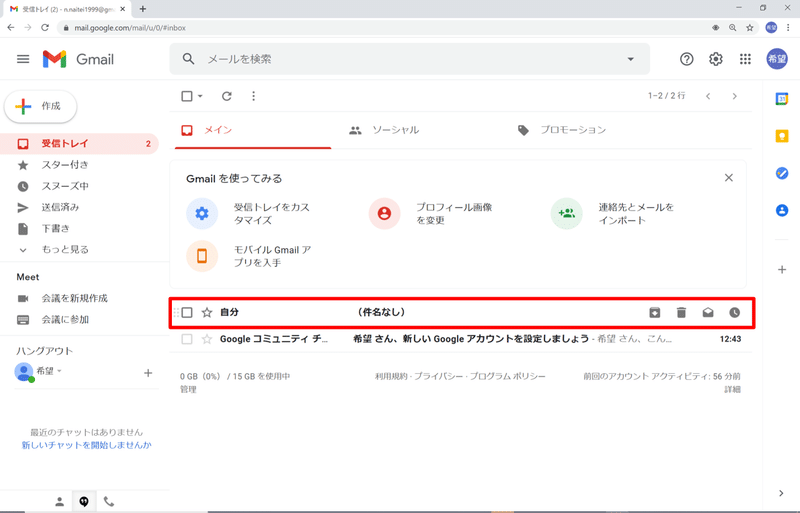Screen dimensions: 800x513
Task: Collapse the side panel chevron
Action: coord(782,493)
